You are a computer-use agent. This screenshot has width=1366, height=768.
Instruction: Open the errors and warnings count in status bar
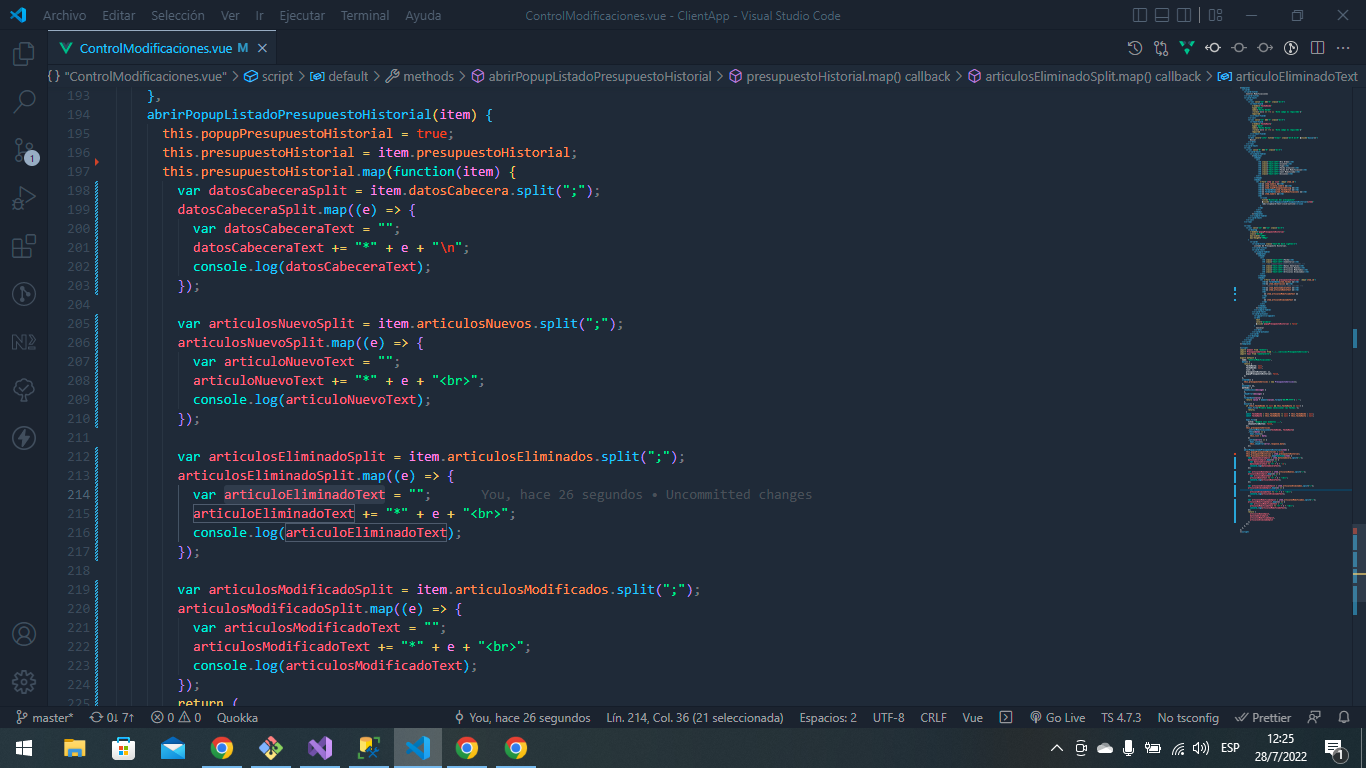[x=176, y=717]
